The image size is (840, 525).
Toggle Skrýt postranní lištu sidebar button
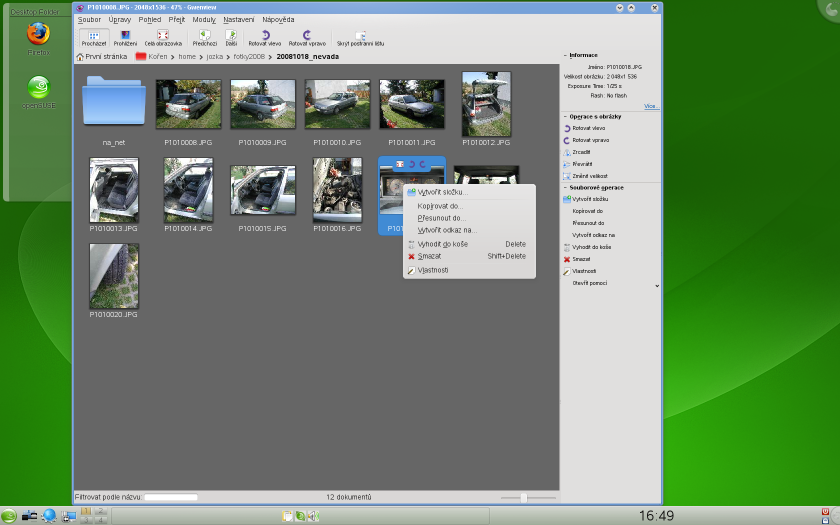(x=360, y=38)
